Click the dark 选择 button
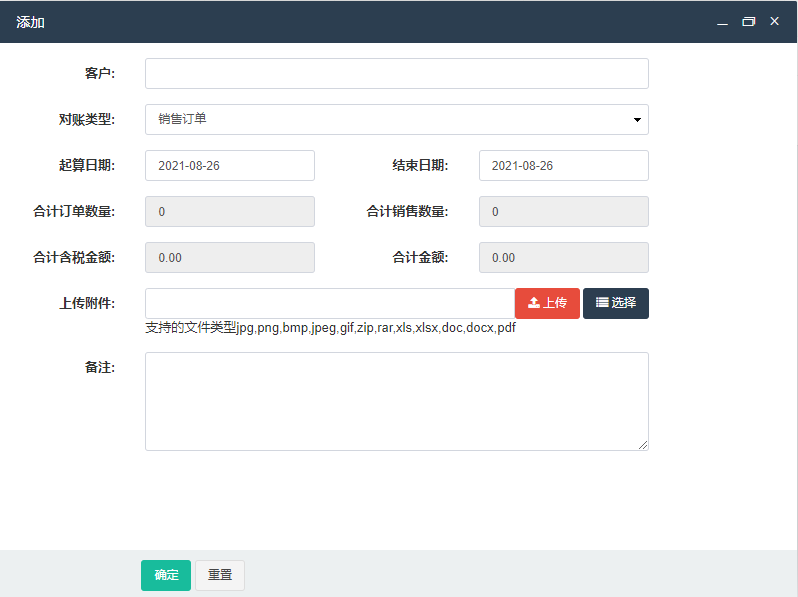 point(616,303)
